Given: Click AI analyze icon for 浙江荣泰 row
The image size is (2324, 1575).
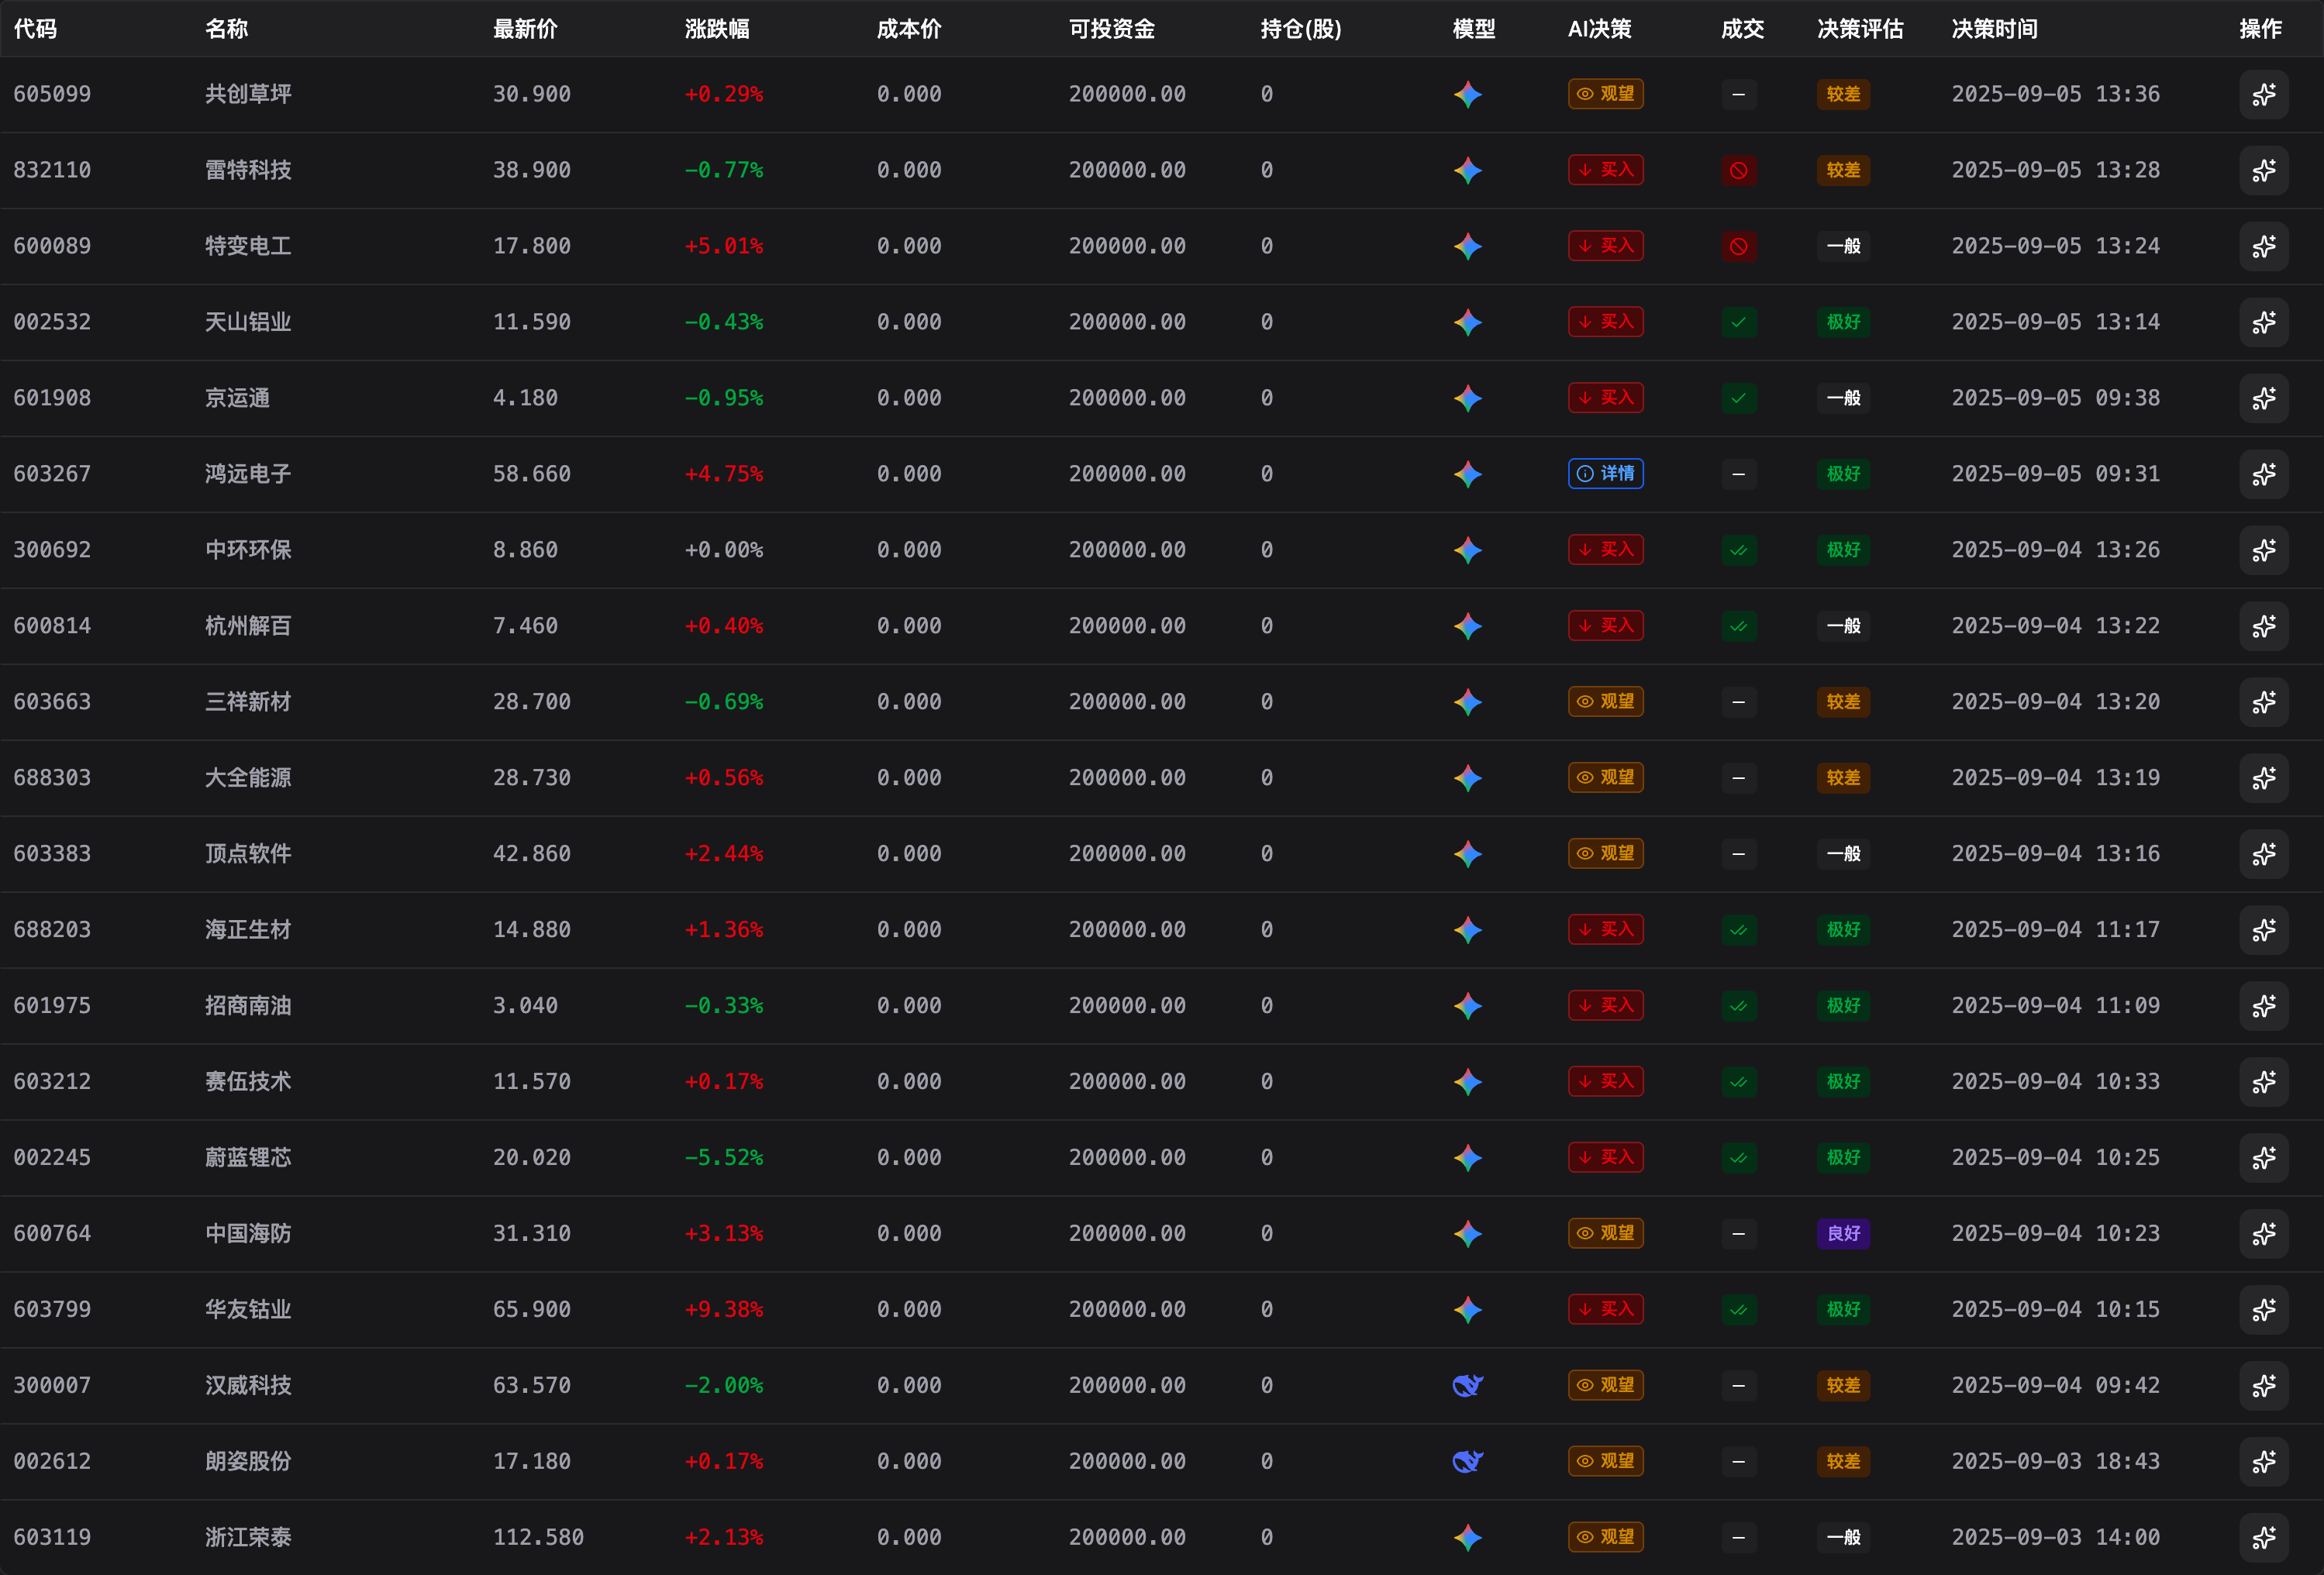Looking at the screenshot, I should coord(2263,1537).
